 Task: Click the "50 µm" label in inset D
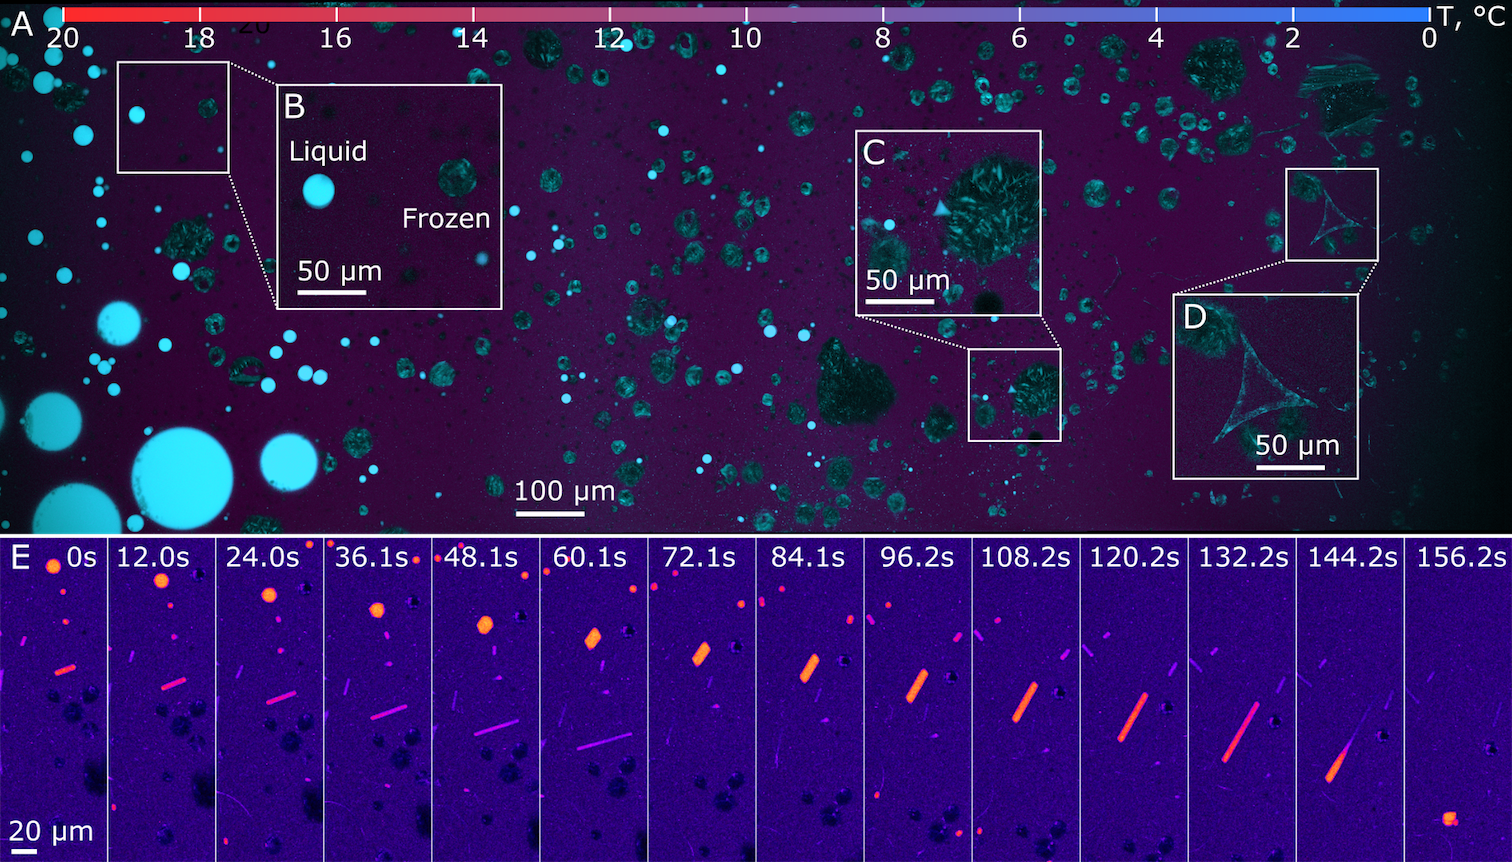click(x=1297, y=444)
